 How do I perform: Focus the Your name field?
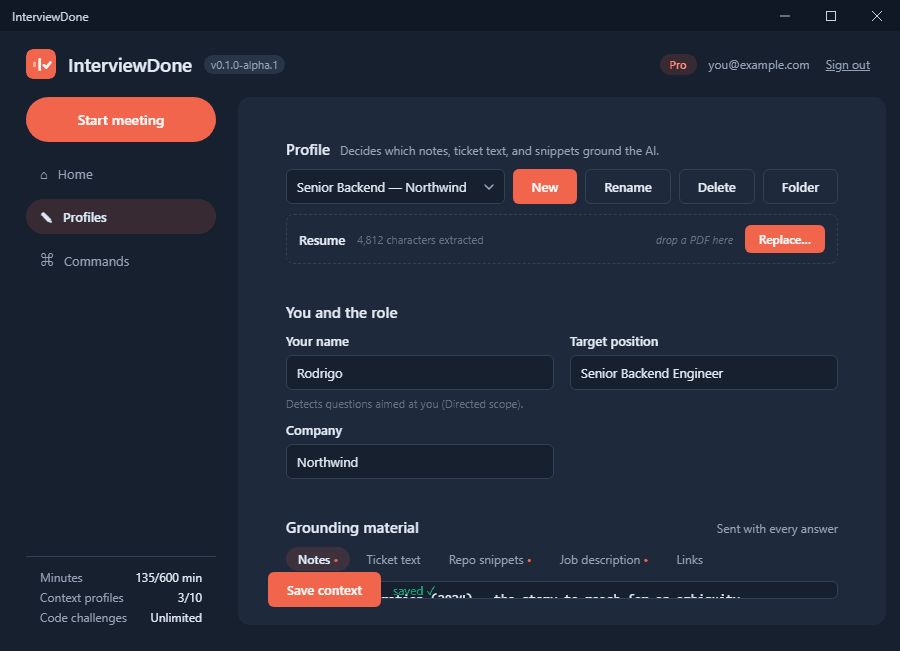pos(420,373)
